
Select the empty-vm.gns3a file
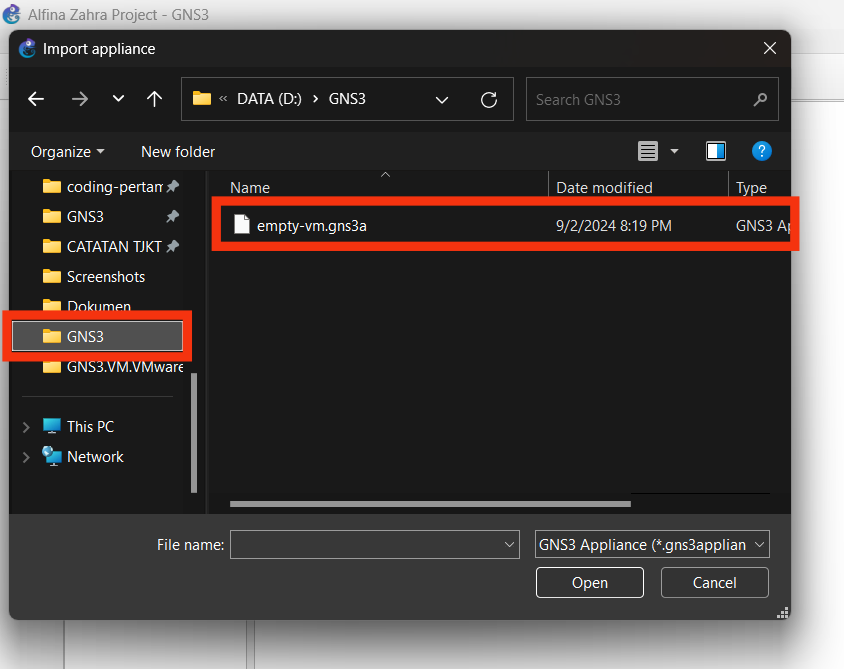[311, 226]
